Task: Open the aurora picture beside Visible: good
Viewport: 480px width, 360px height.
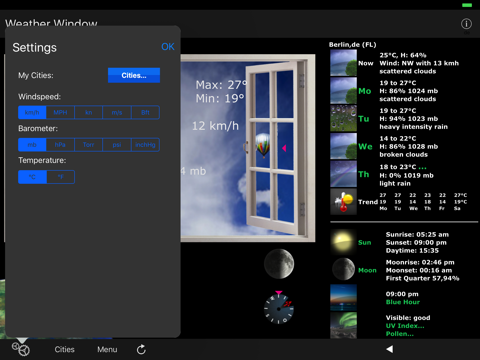Action: point(343,325)
